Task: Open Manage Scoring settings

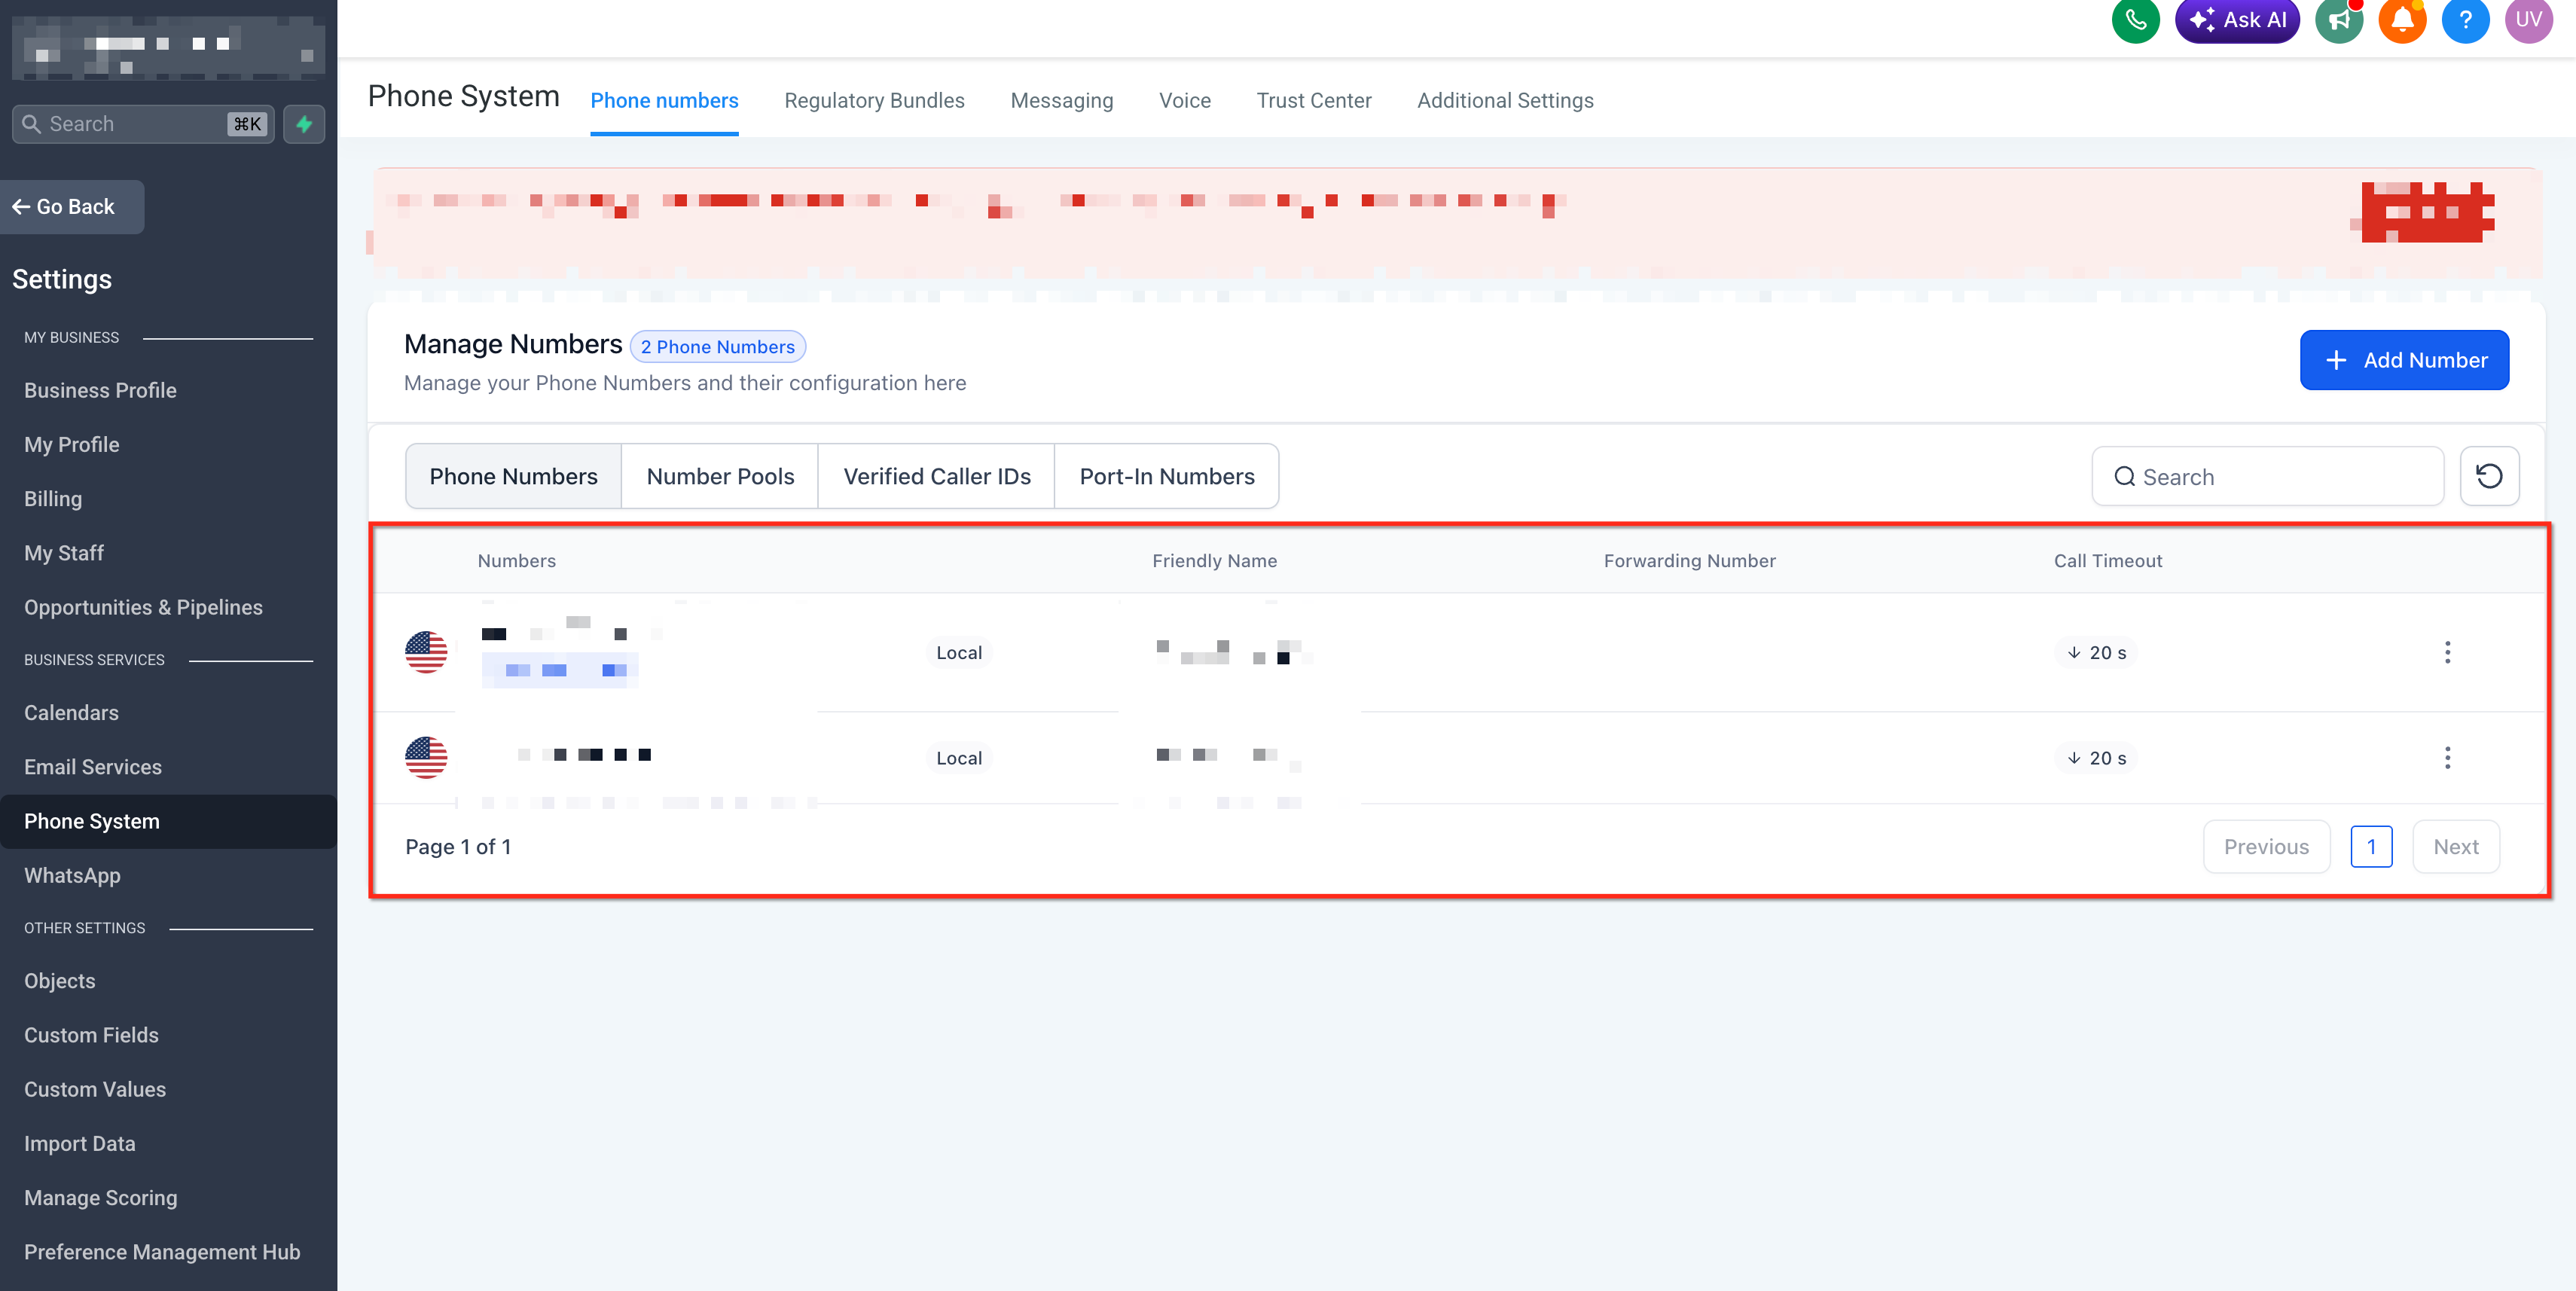Action: [x=101, y=1198]
